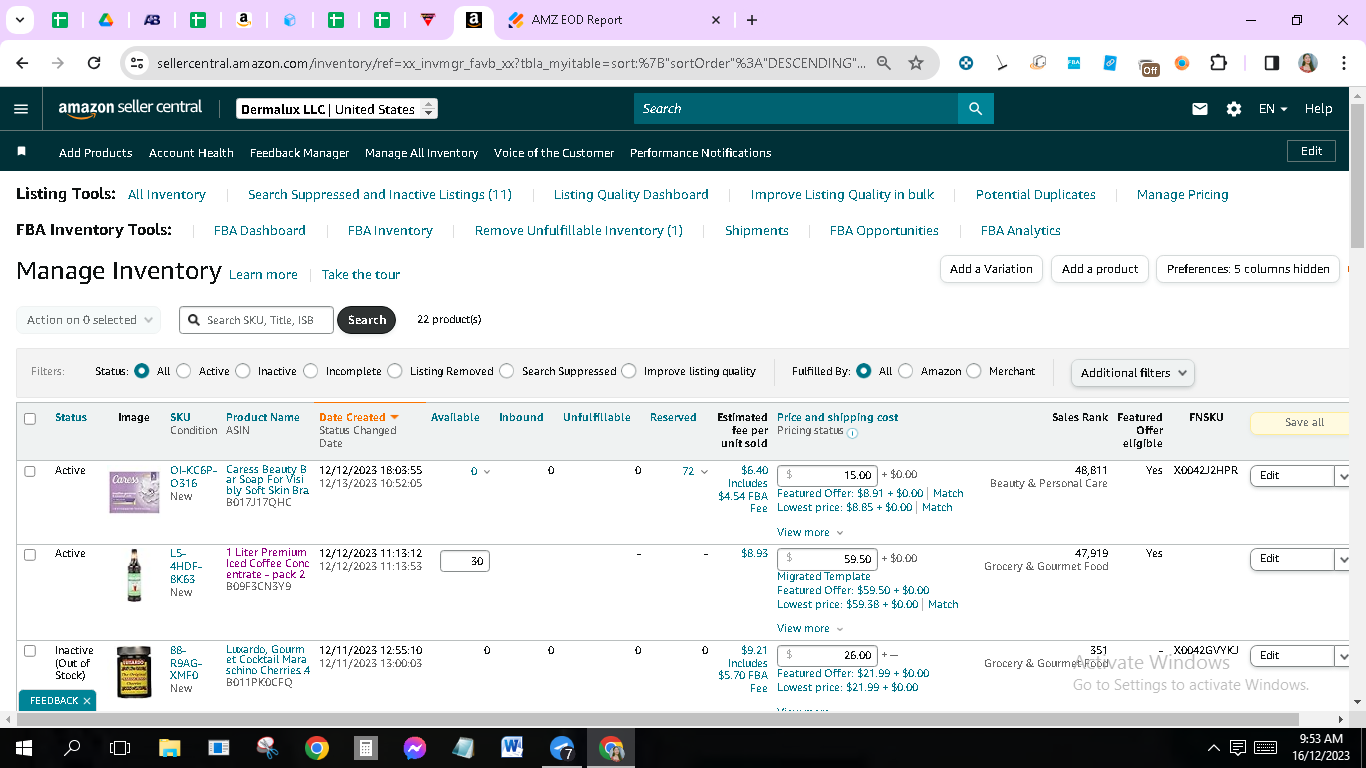1366x768 pixels.
Task: Open the Chrome three-dot menu
Action: click(x=1342, y=63)
